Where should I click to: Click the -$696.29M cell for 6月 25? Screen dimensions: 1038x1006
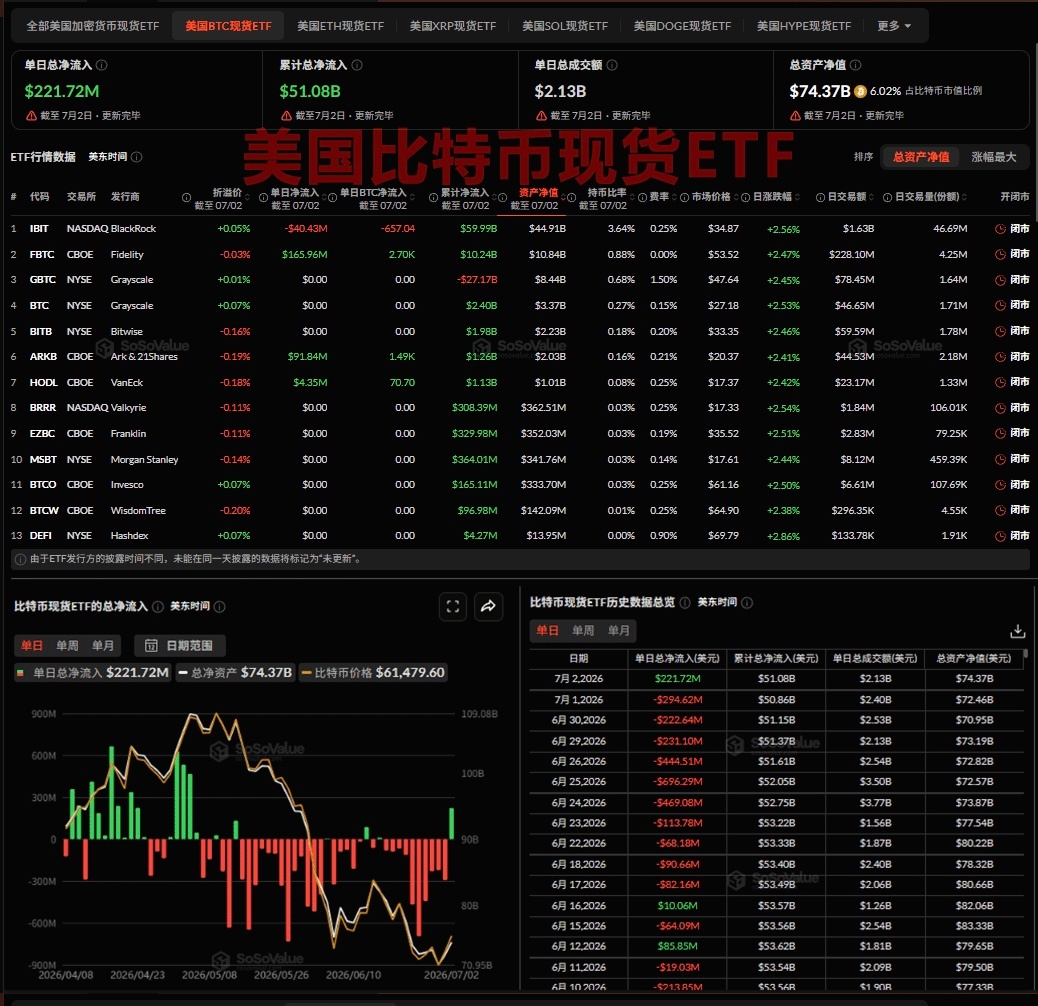point(677,782)
